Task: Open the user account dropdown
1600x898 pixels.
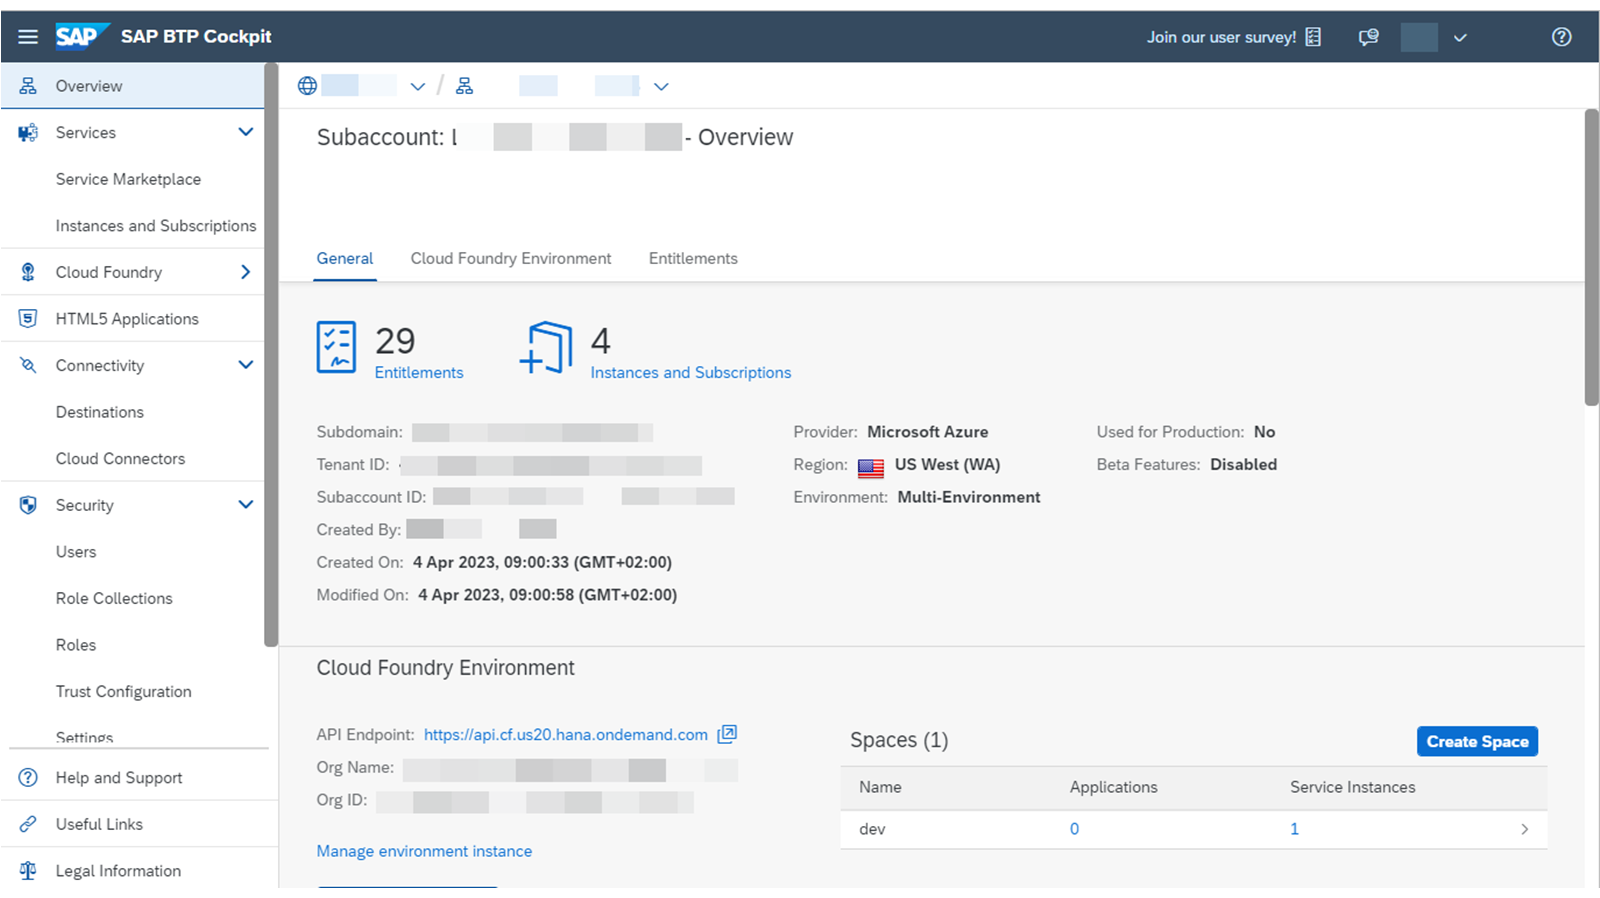Action: (1460, 38)
